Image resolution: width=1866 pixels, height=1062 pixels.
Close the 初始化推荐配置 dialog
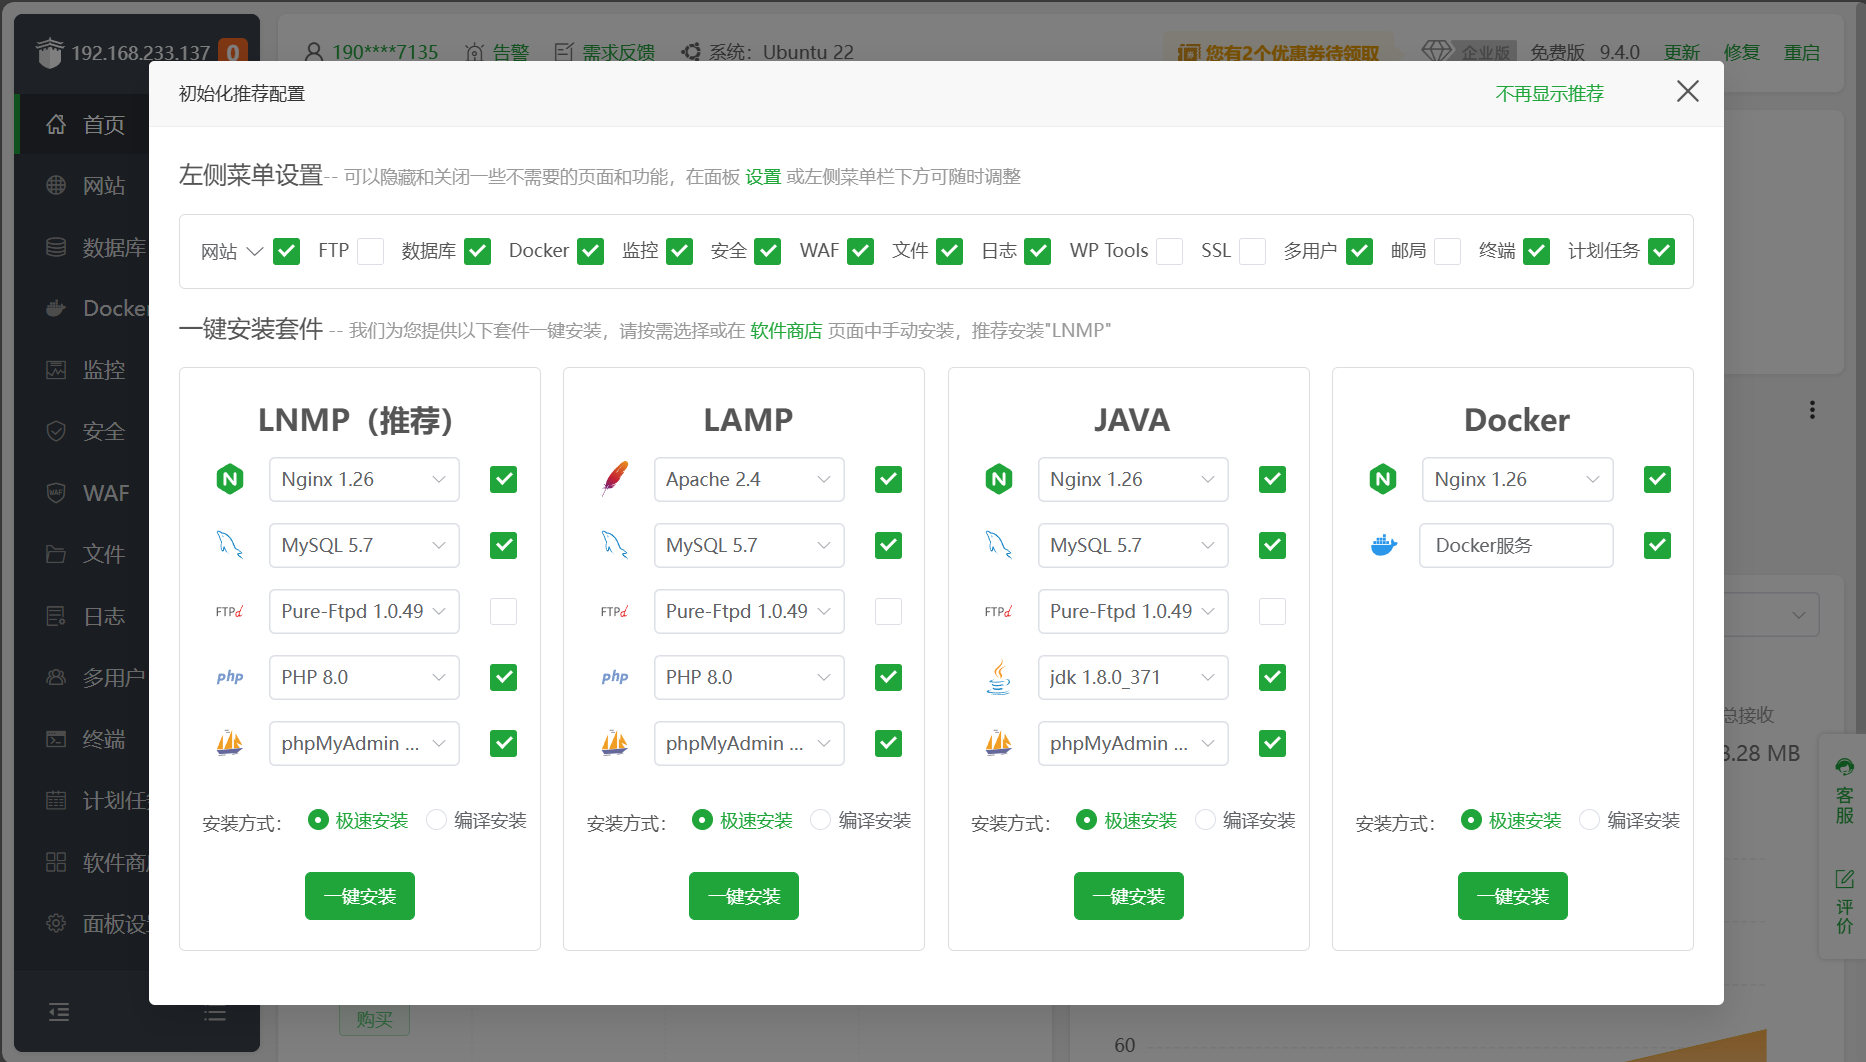tap(1687, 92)
